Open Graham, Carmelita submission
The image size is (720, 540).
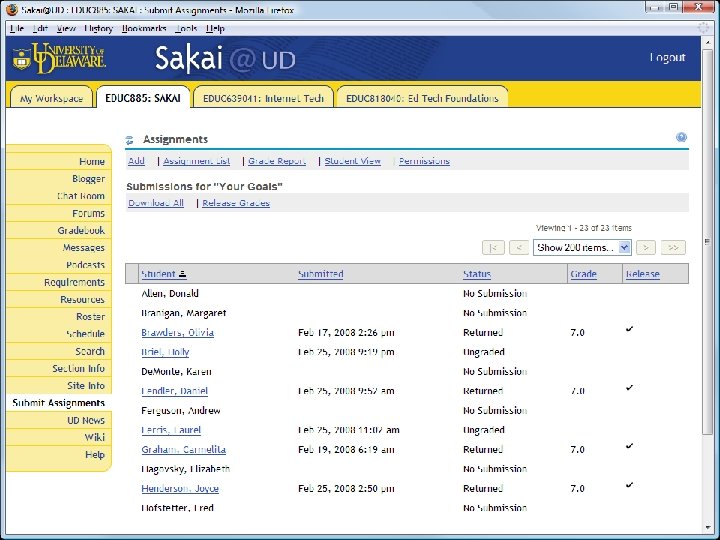coord(184,450)
